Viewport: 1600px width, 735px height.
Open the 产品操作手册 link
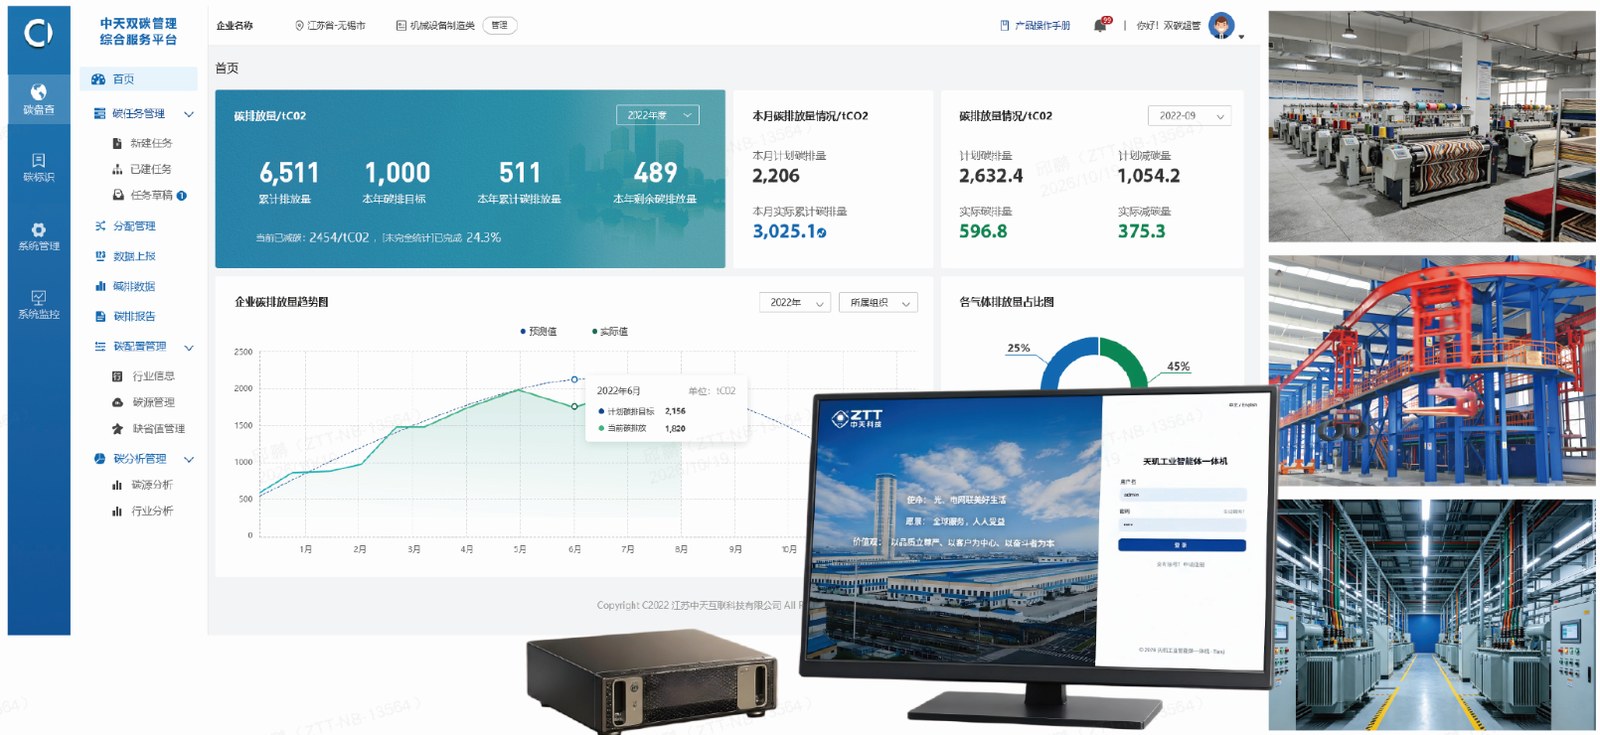pos(1035,25)
